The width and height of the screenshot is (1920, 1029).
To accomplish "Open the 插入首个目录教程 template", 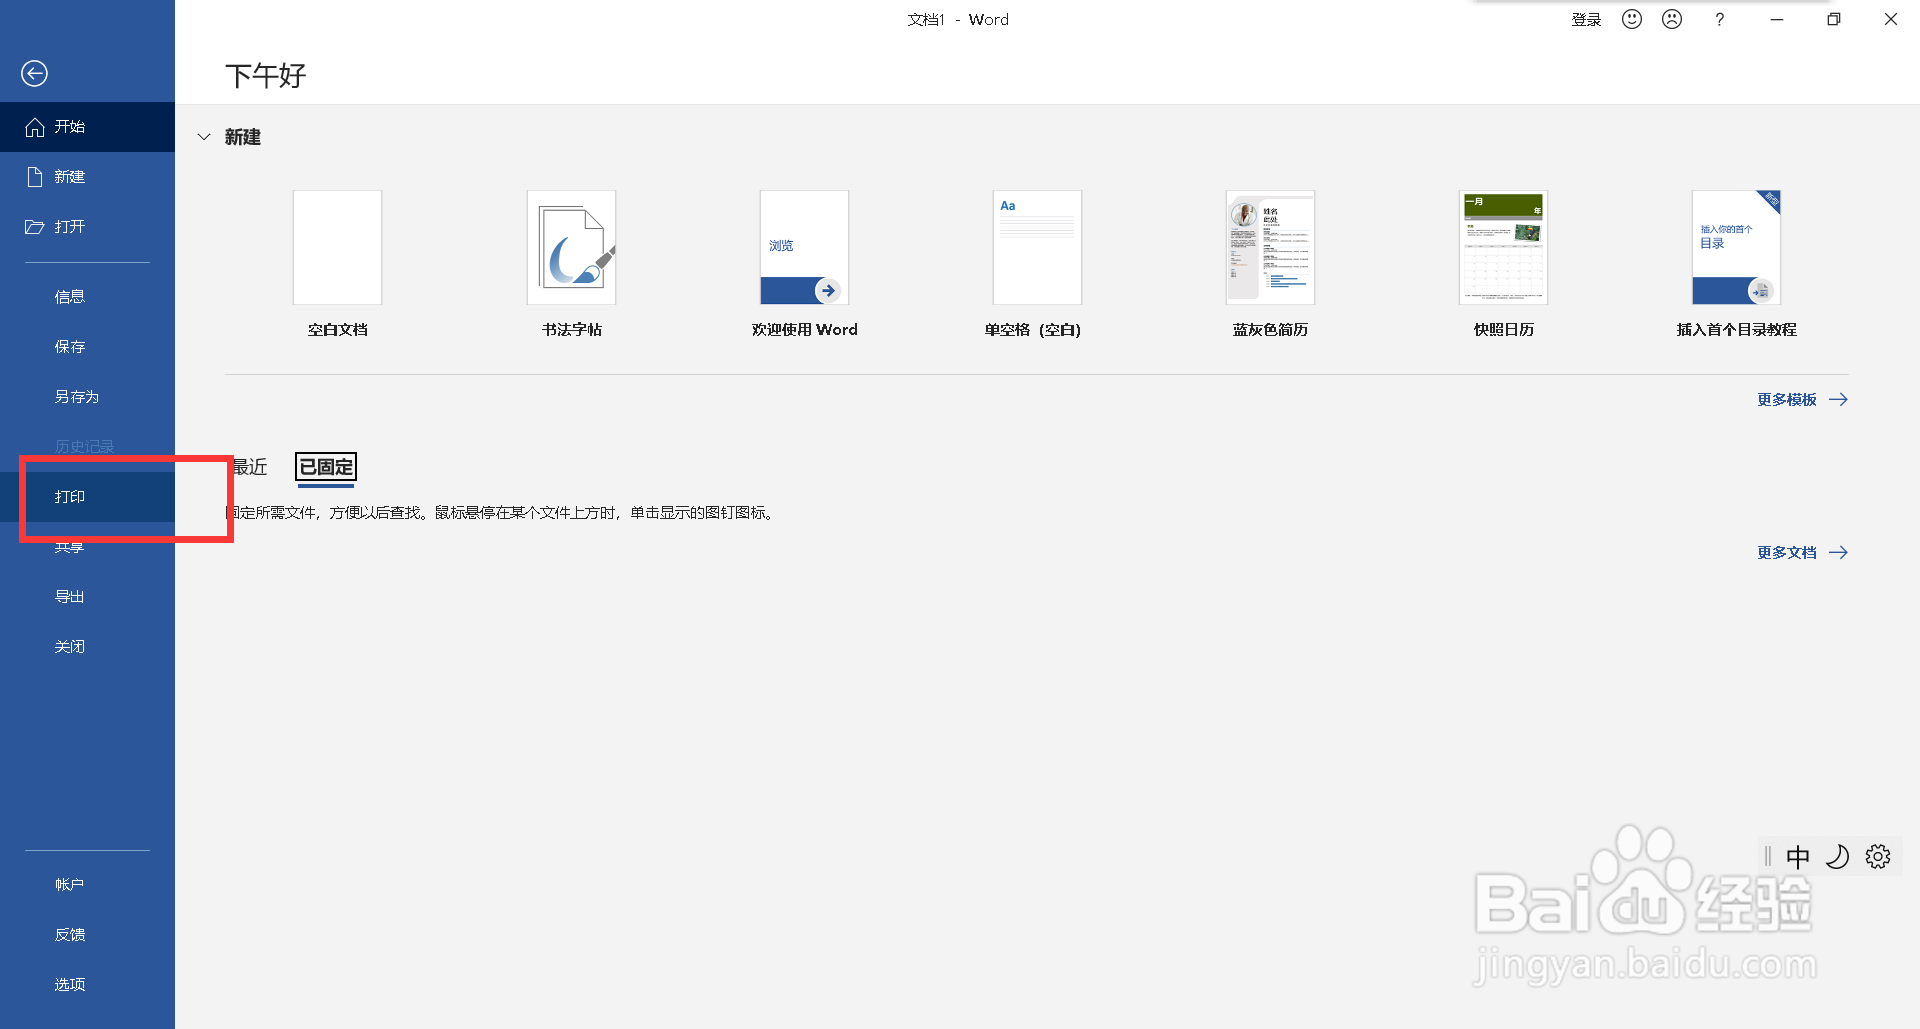I will pos(1736,264).
